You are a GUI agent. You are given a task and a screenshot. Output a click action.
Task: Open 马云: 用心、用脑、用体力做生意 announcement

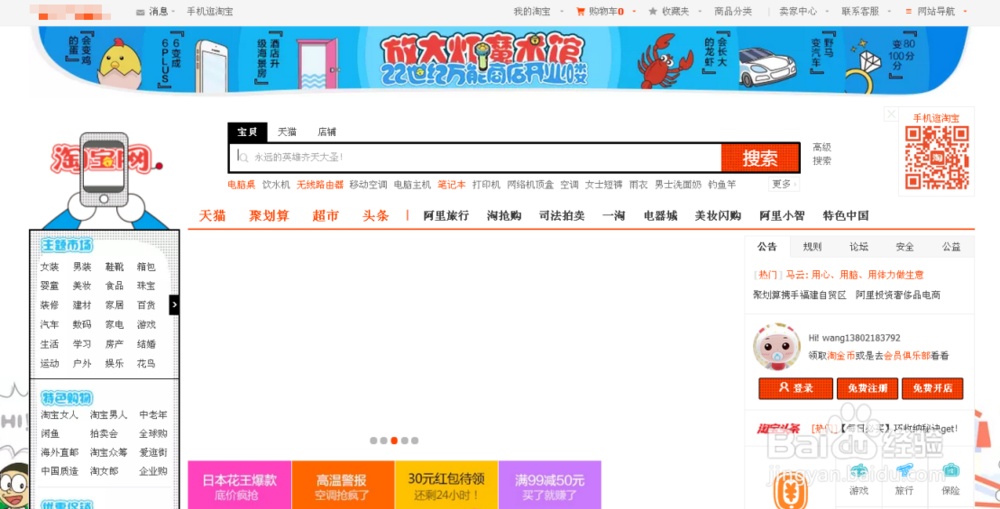click(x=854, y=275)
